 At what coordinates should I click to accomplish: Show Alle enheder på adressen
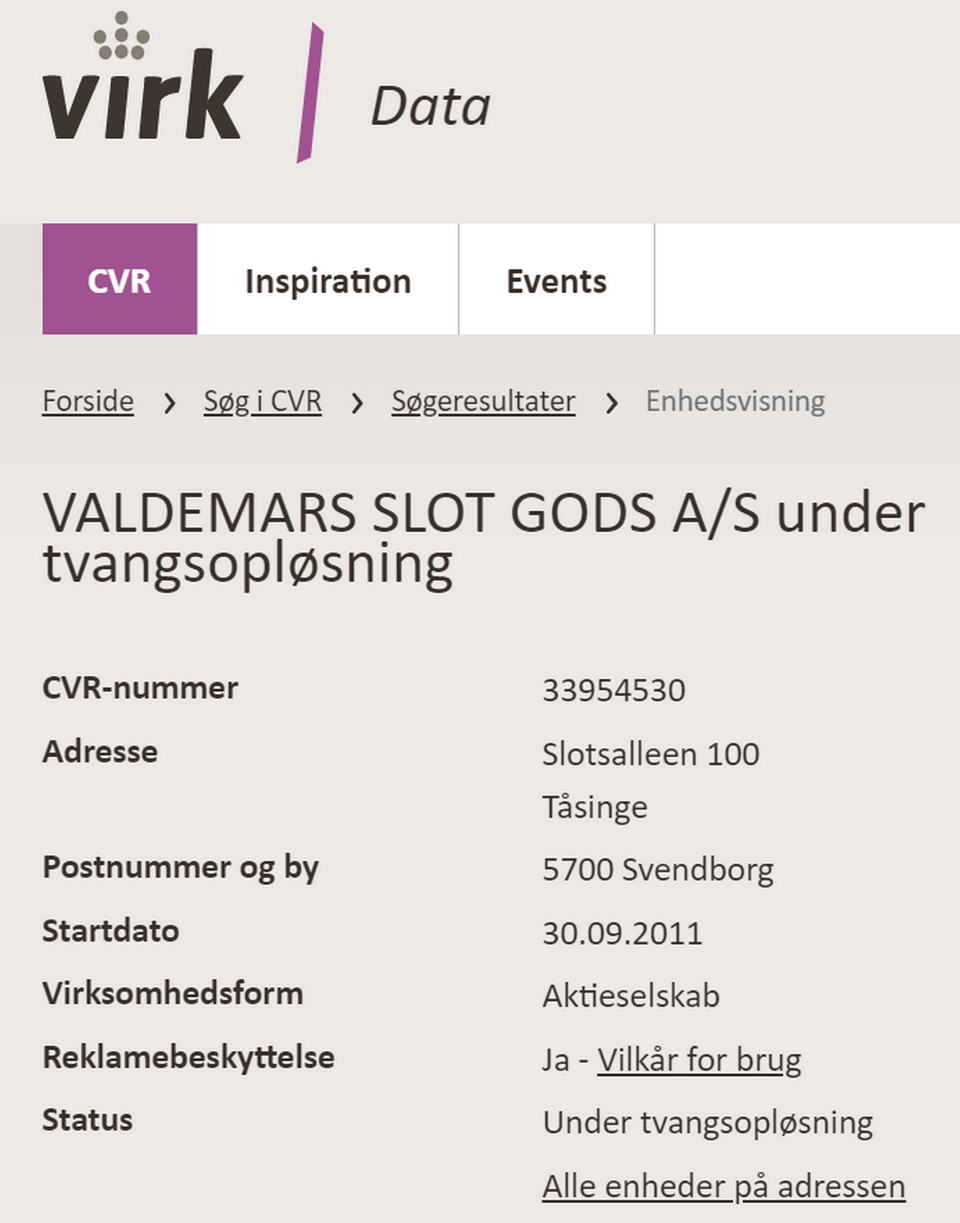pos(724,1186)
